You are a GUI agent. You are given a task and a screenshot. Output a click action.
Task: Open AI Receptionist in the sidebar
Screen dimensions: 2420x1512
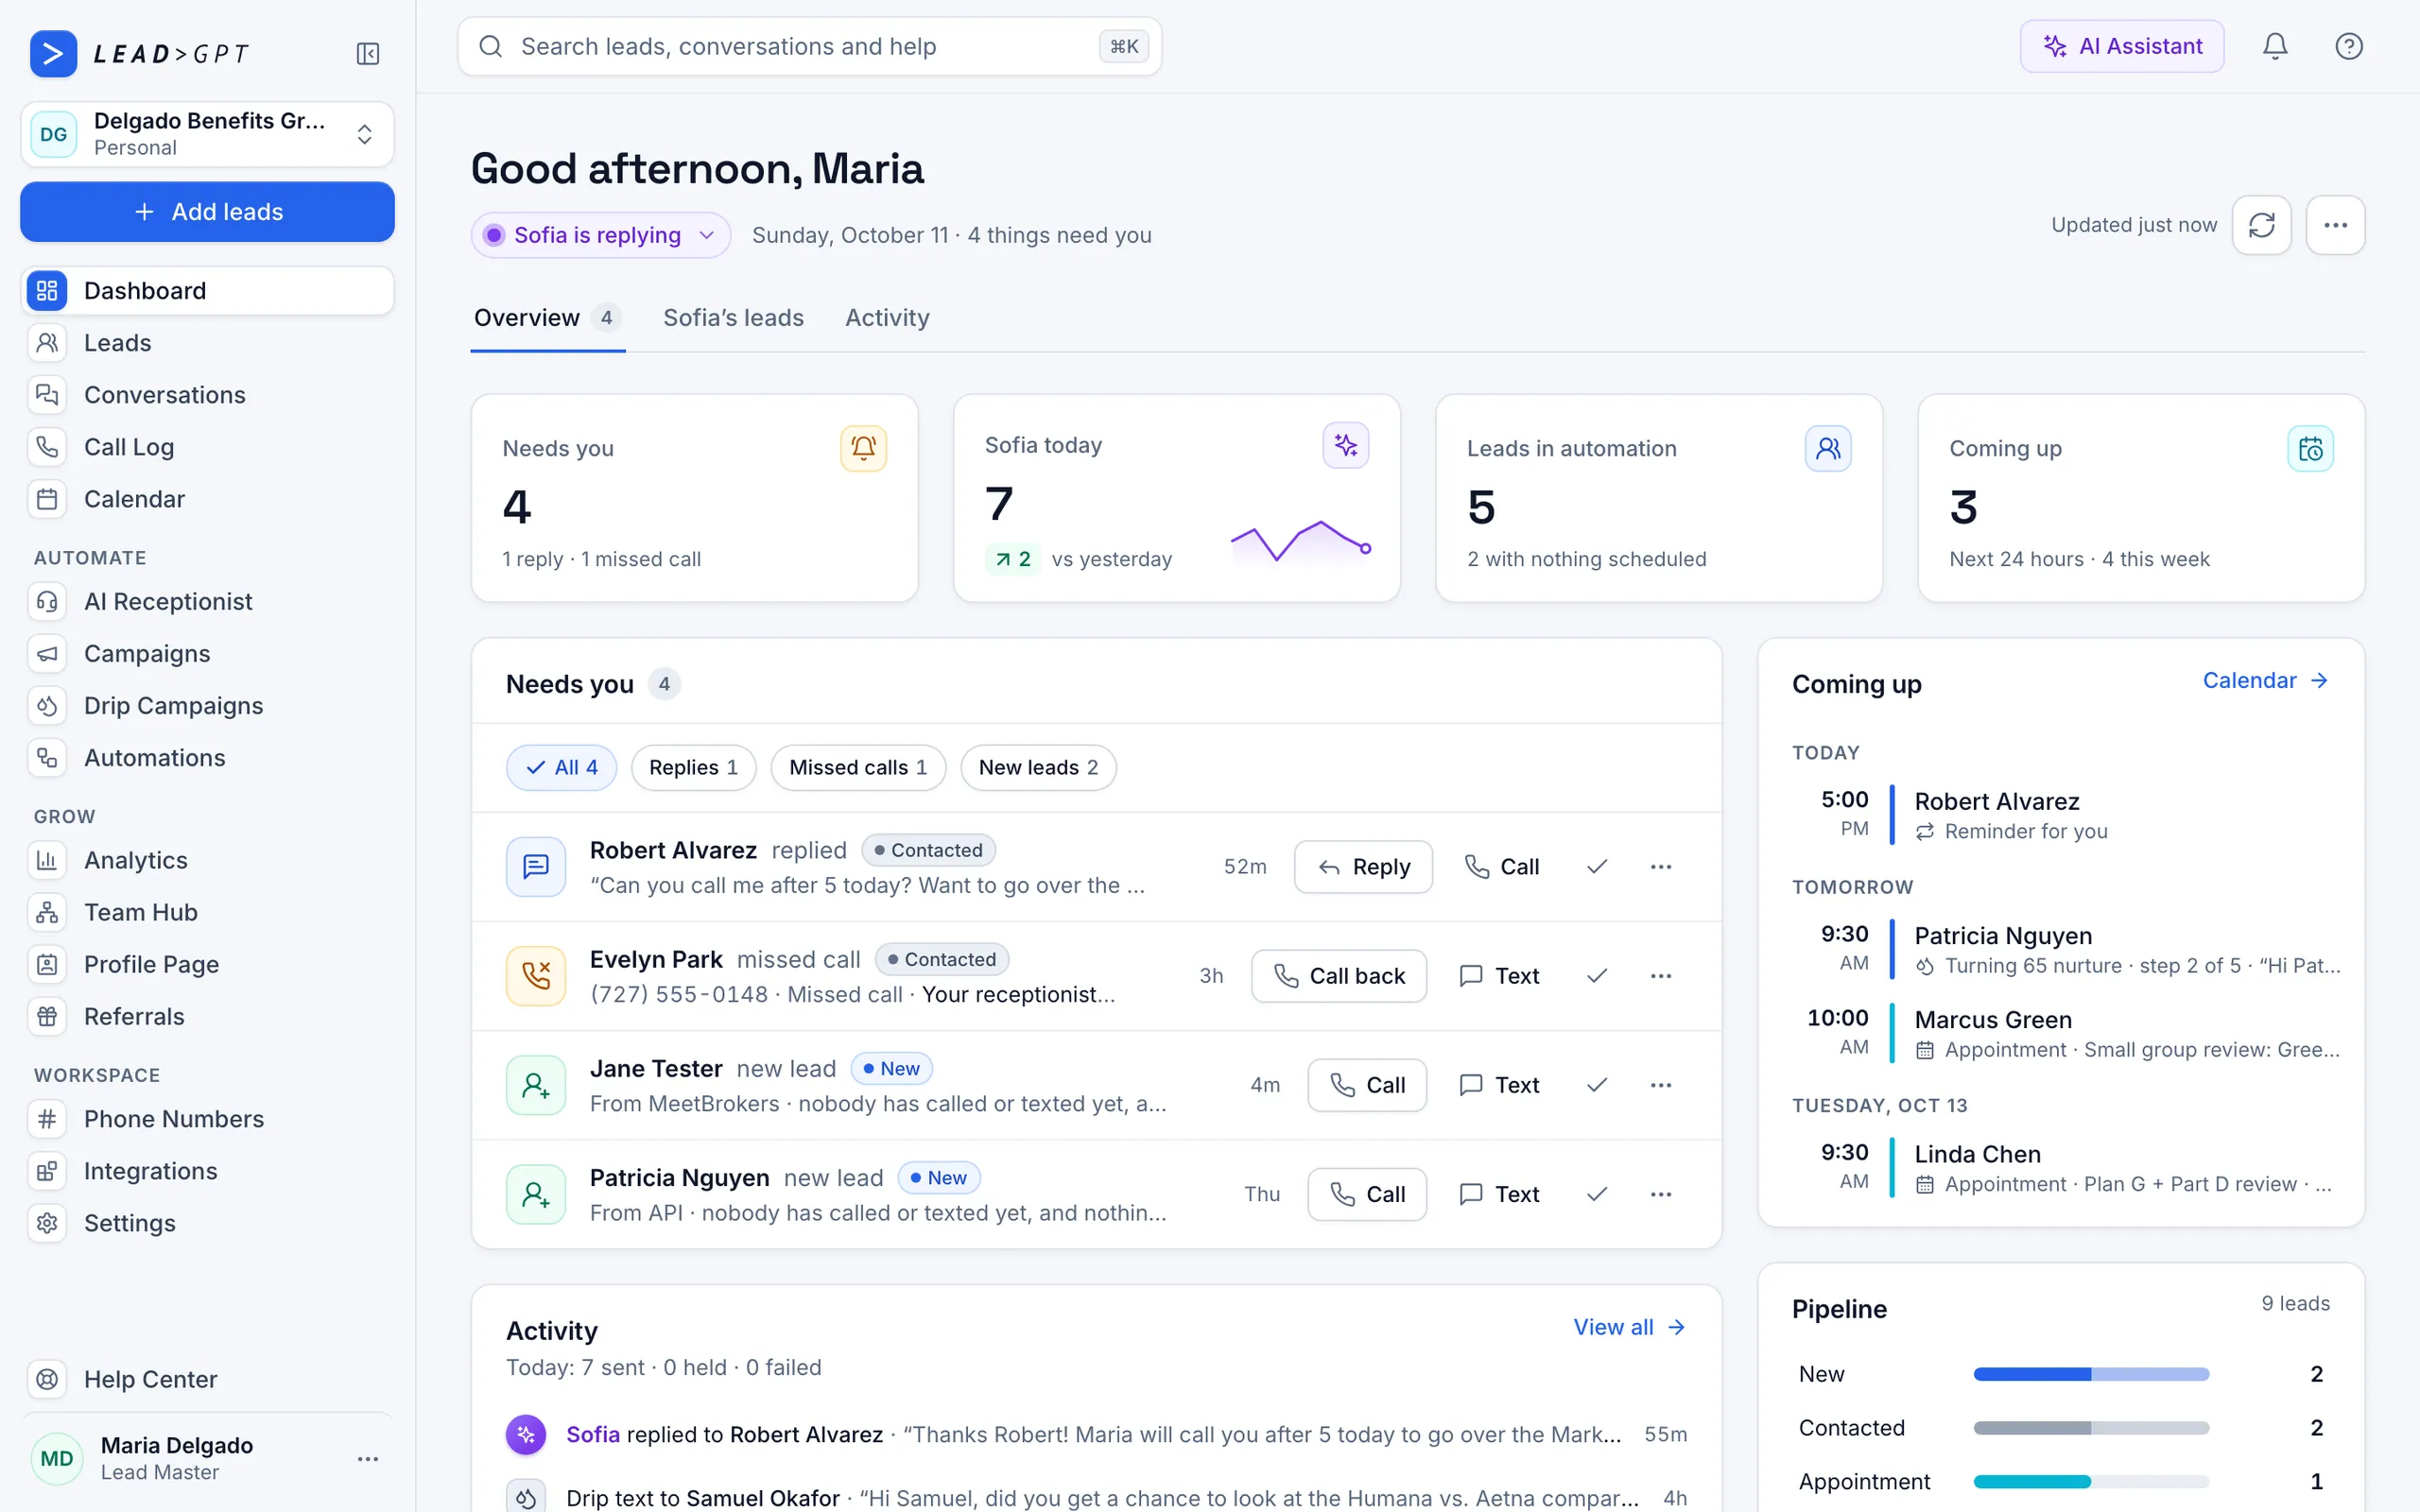[207, 602]
